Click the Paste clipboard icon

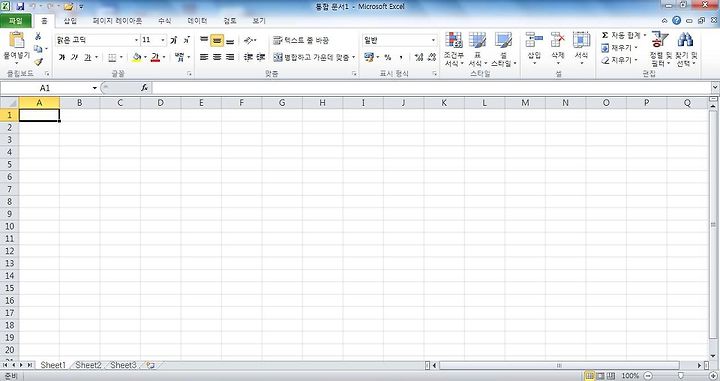[16, 40]
